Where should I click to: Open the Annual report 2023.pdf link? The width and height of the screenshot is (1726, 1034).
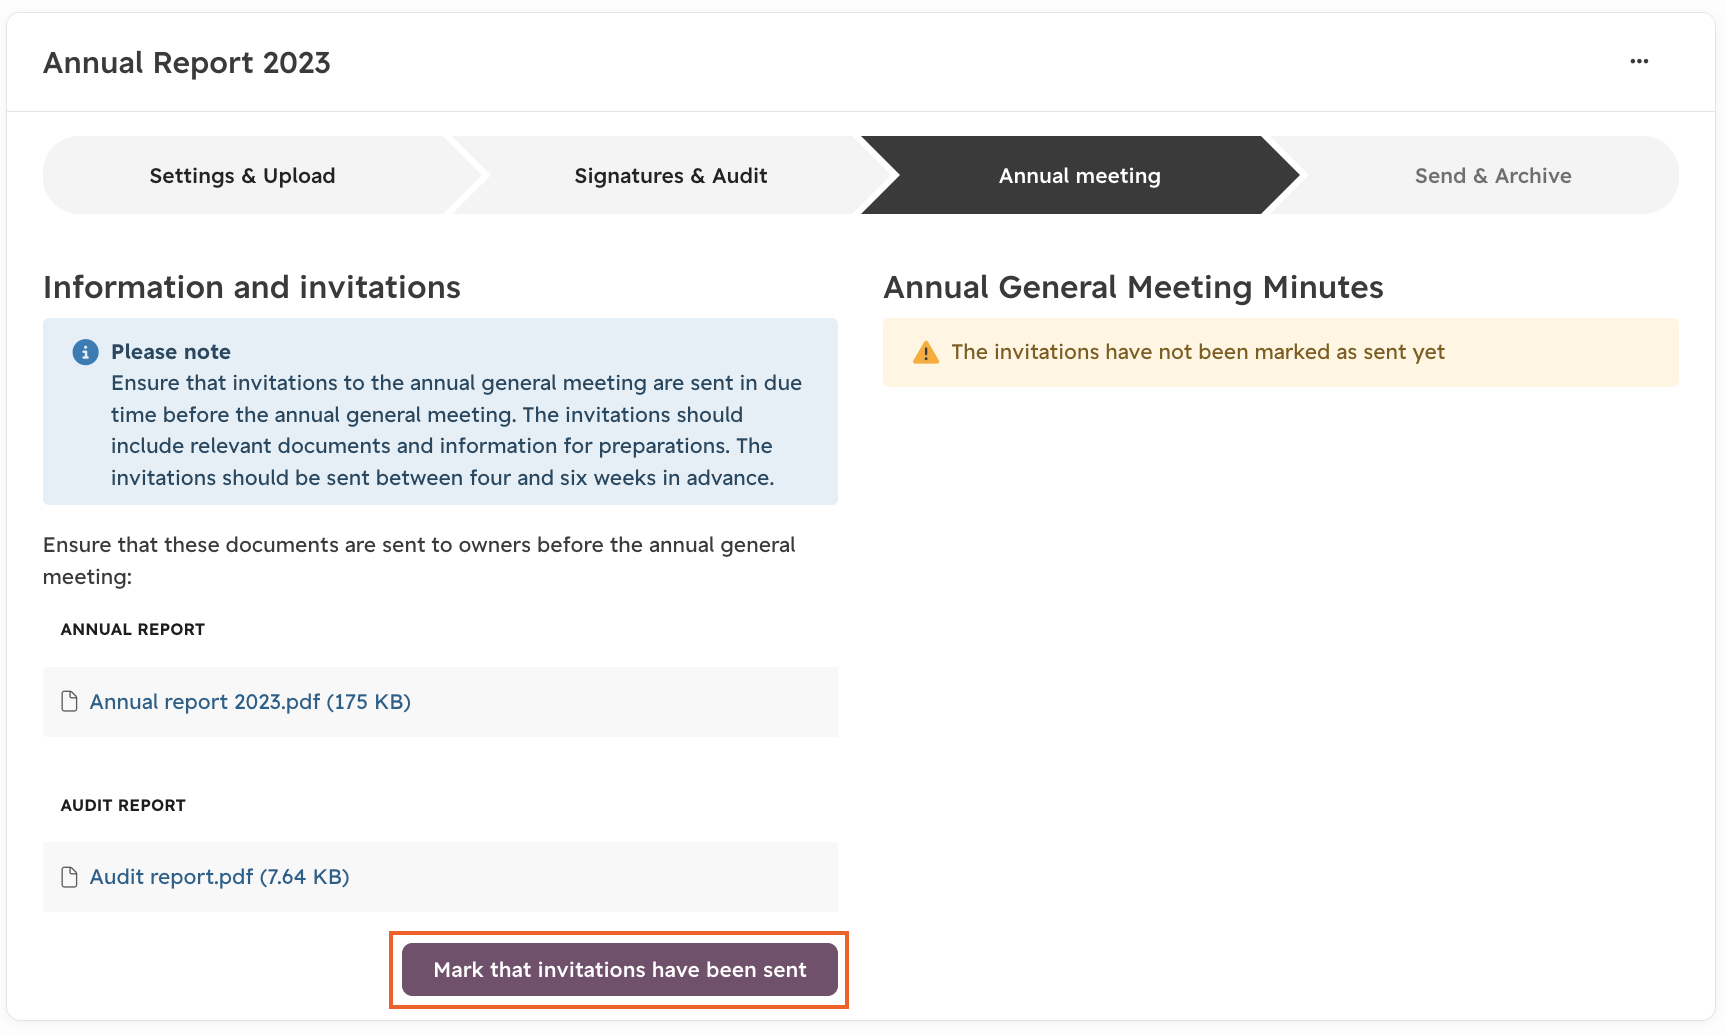250,701
